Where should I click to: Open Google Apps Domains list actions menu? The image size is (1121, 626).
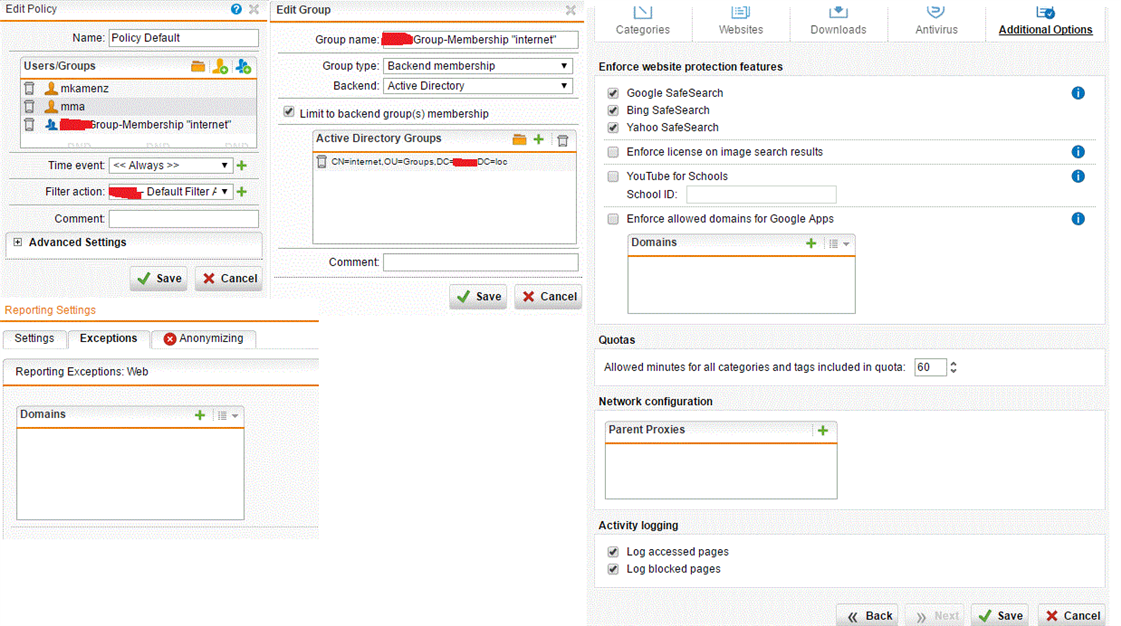point(839,244)
